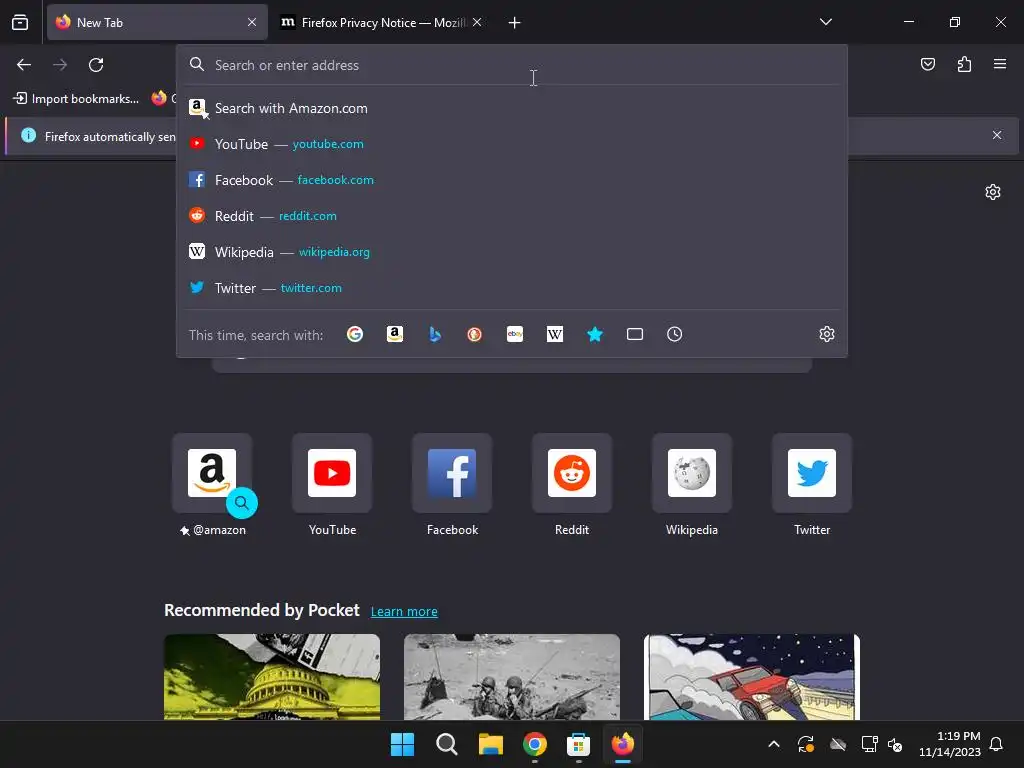Search this time with Amazon icon
1024x768 pixels.
click(x=394, y=334)
